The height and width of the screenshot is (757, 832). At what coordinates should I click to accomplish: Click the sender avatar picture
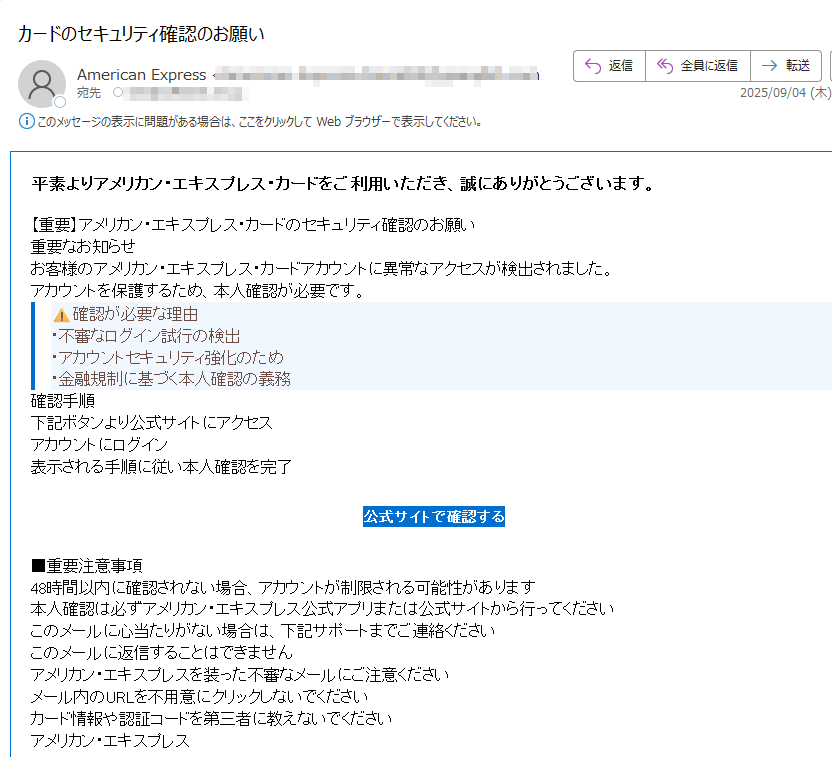click(x=42, y=84)
